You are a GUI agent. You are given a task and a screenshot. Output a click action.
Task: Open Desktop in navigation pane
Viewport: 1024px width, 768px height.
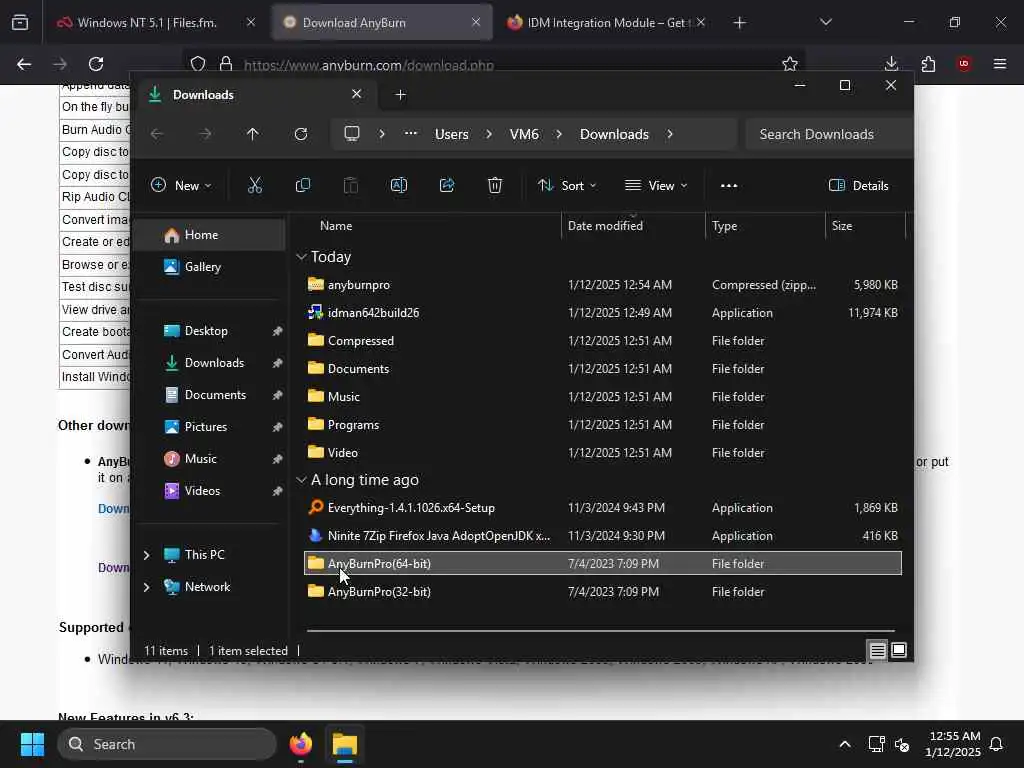point(209,331)
